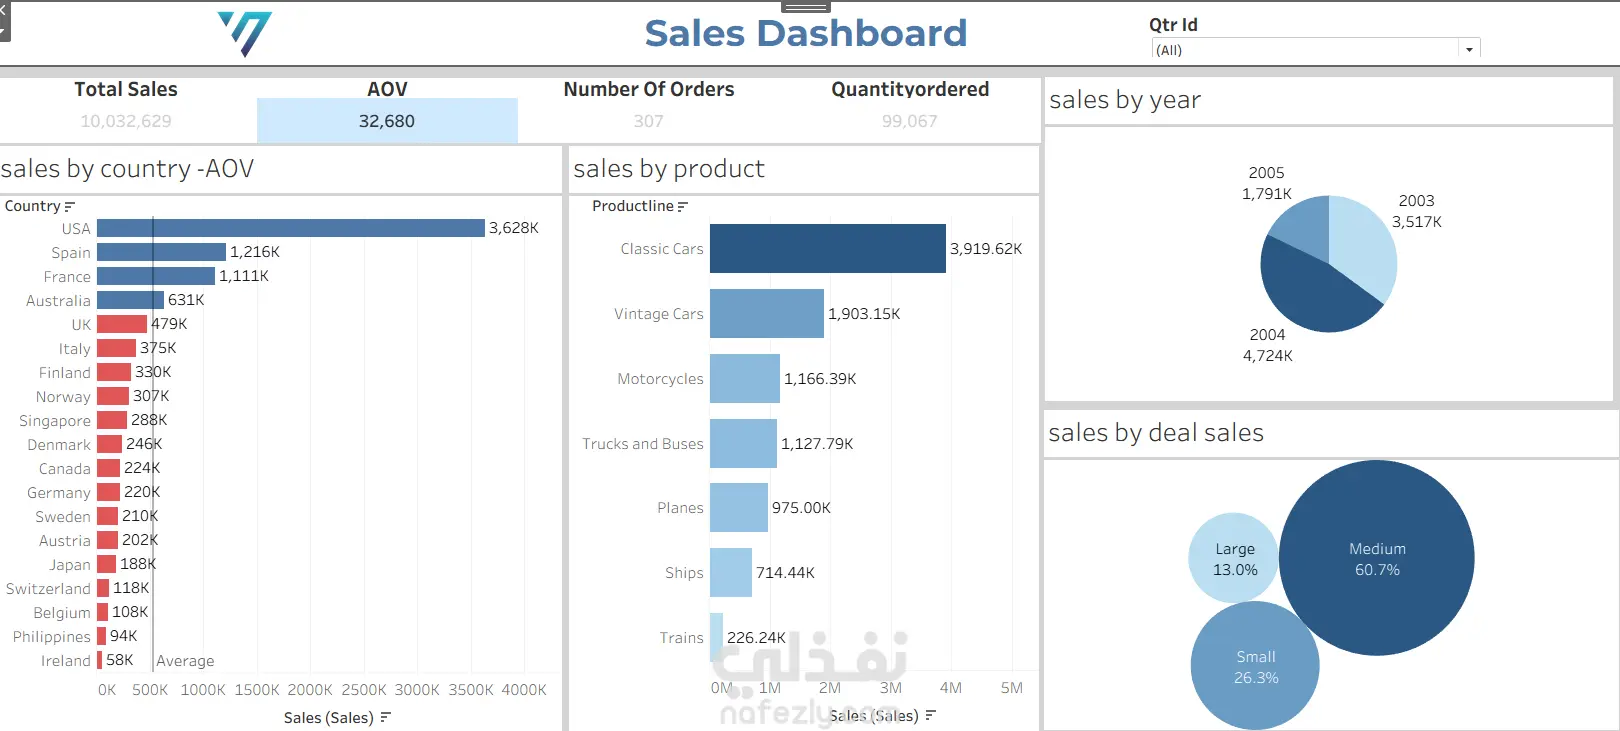1620x731 pixels.
Task: Click the Qtr Id (All) filter field
Action: point(1316,50)
